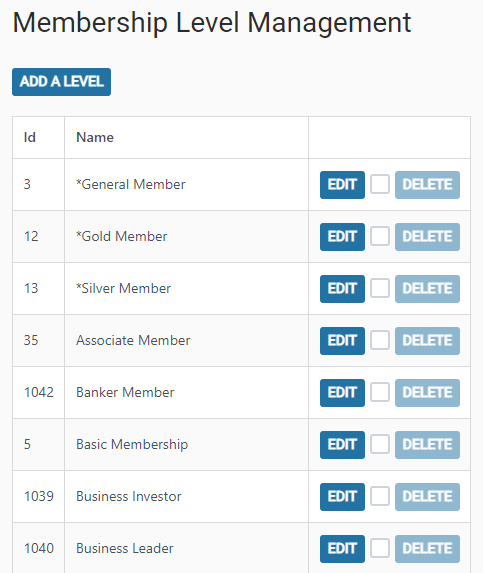
Task: Edit the *General Member level
Action: (x=342, y=185)
